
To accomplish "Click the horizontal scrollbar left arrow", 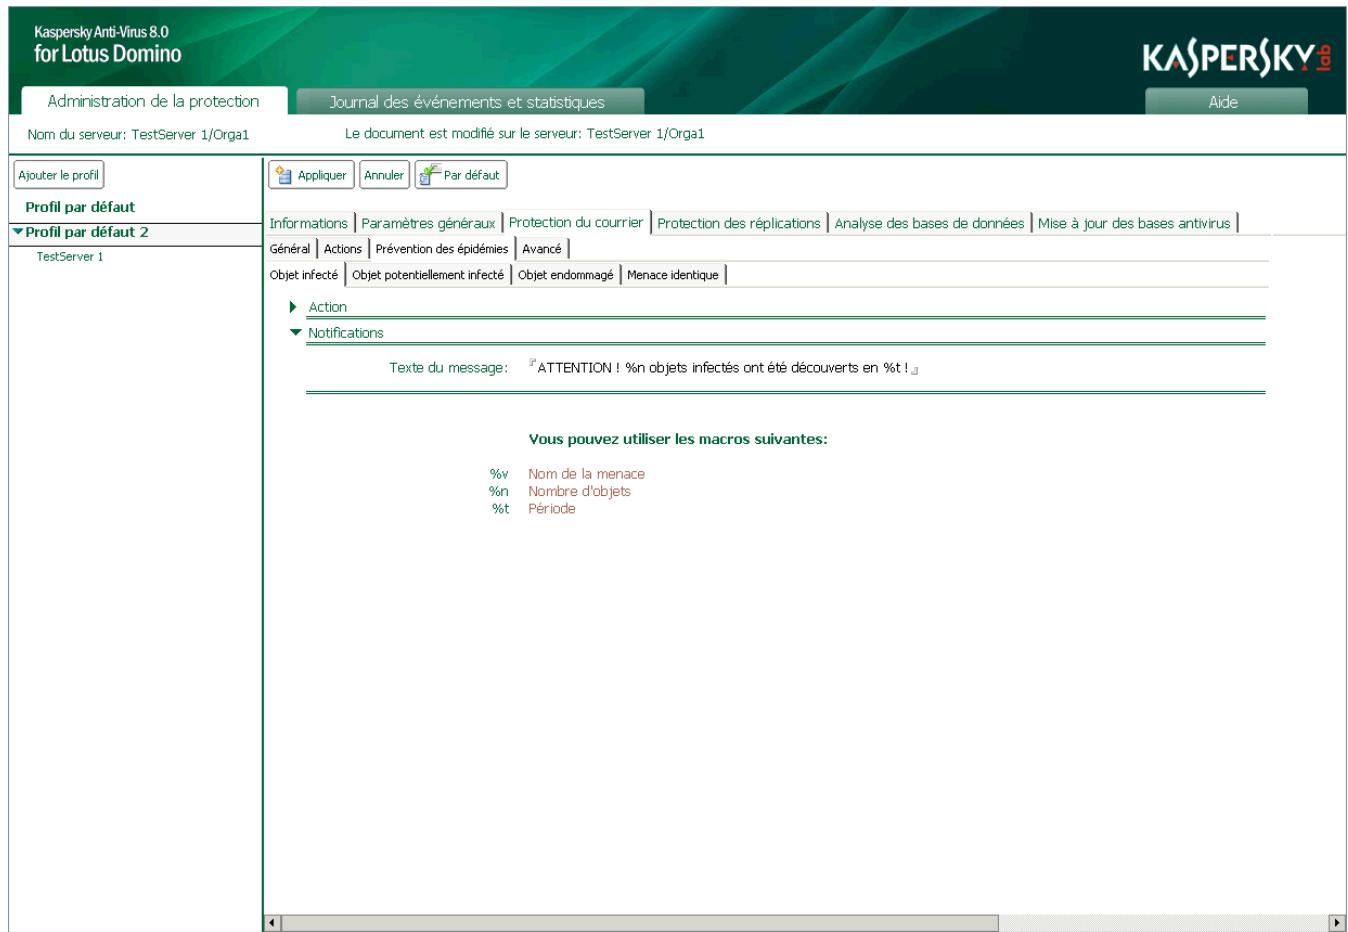I will click(x=273, y=923).
